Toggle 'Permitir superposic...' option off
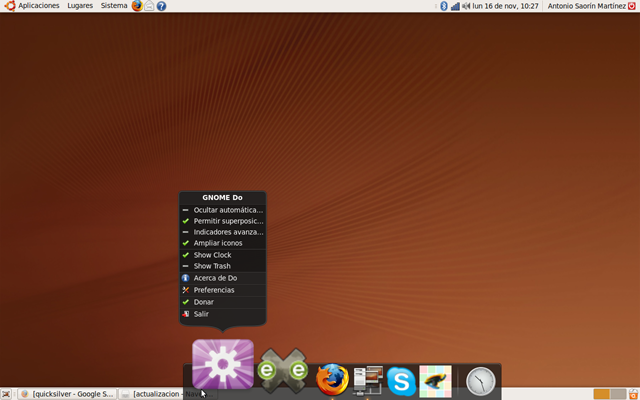640x400 pixels. coord(227,221)
